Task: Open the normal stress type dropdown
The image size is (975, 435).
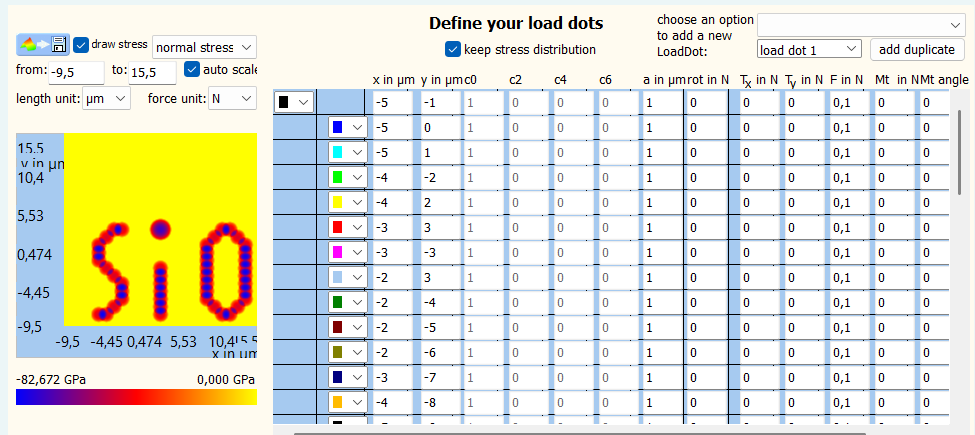Action: pyautogui.click(x=204, y=47)
